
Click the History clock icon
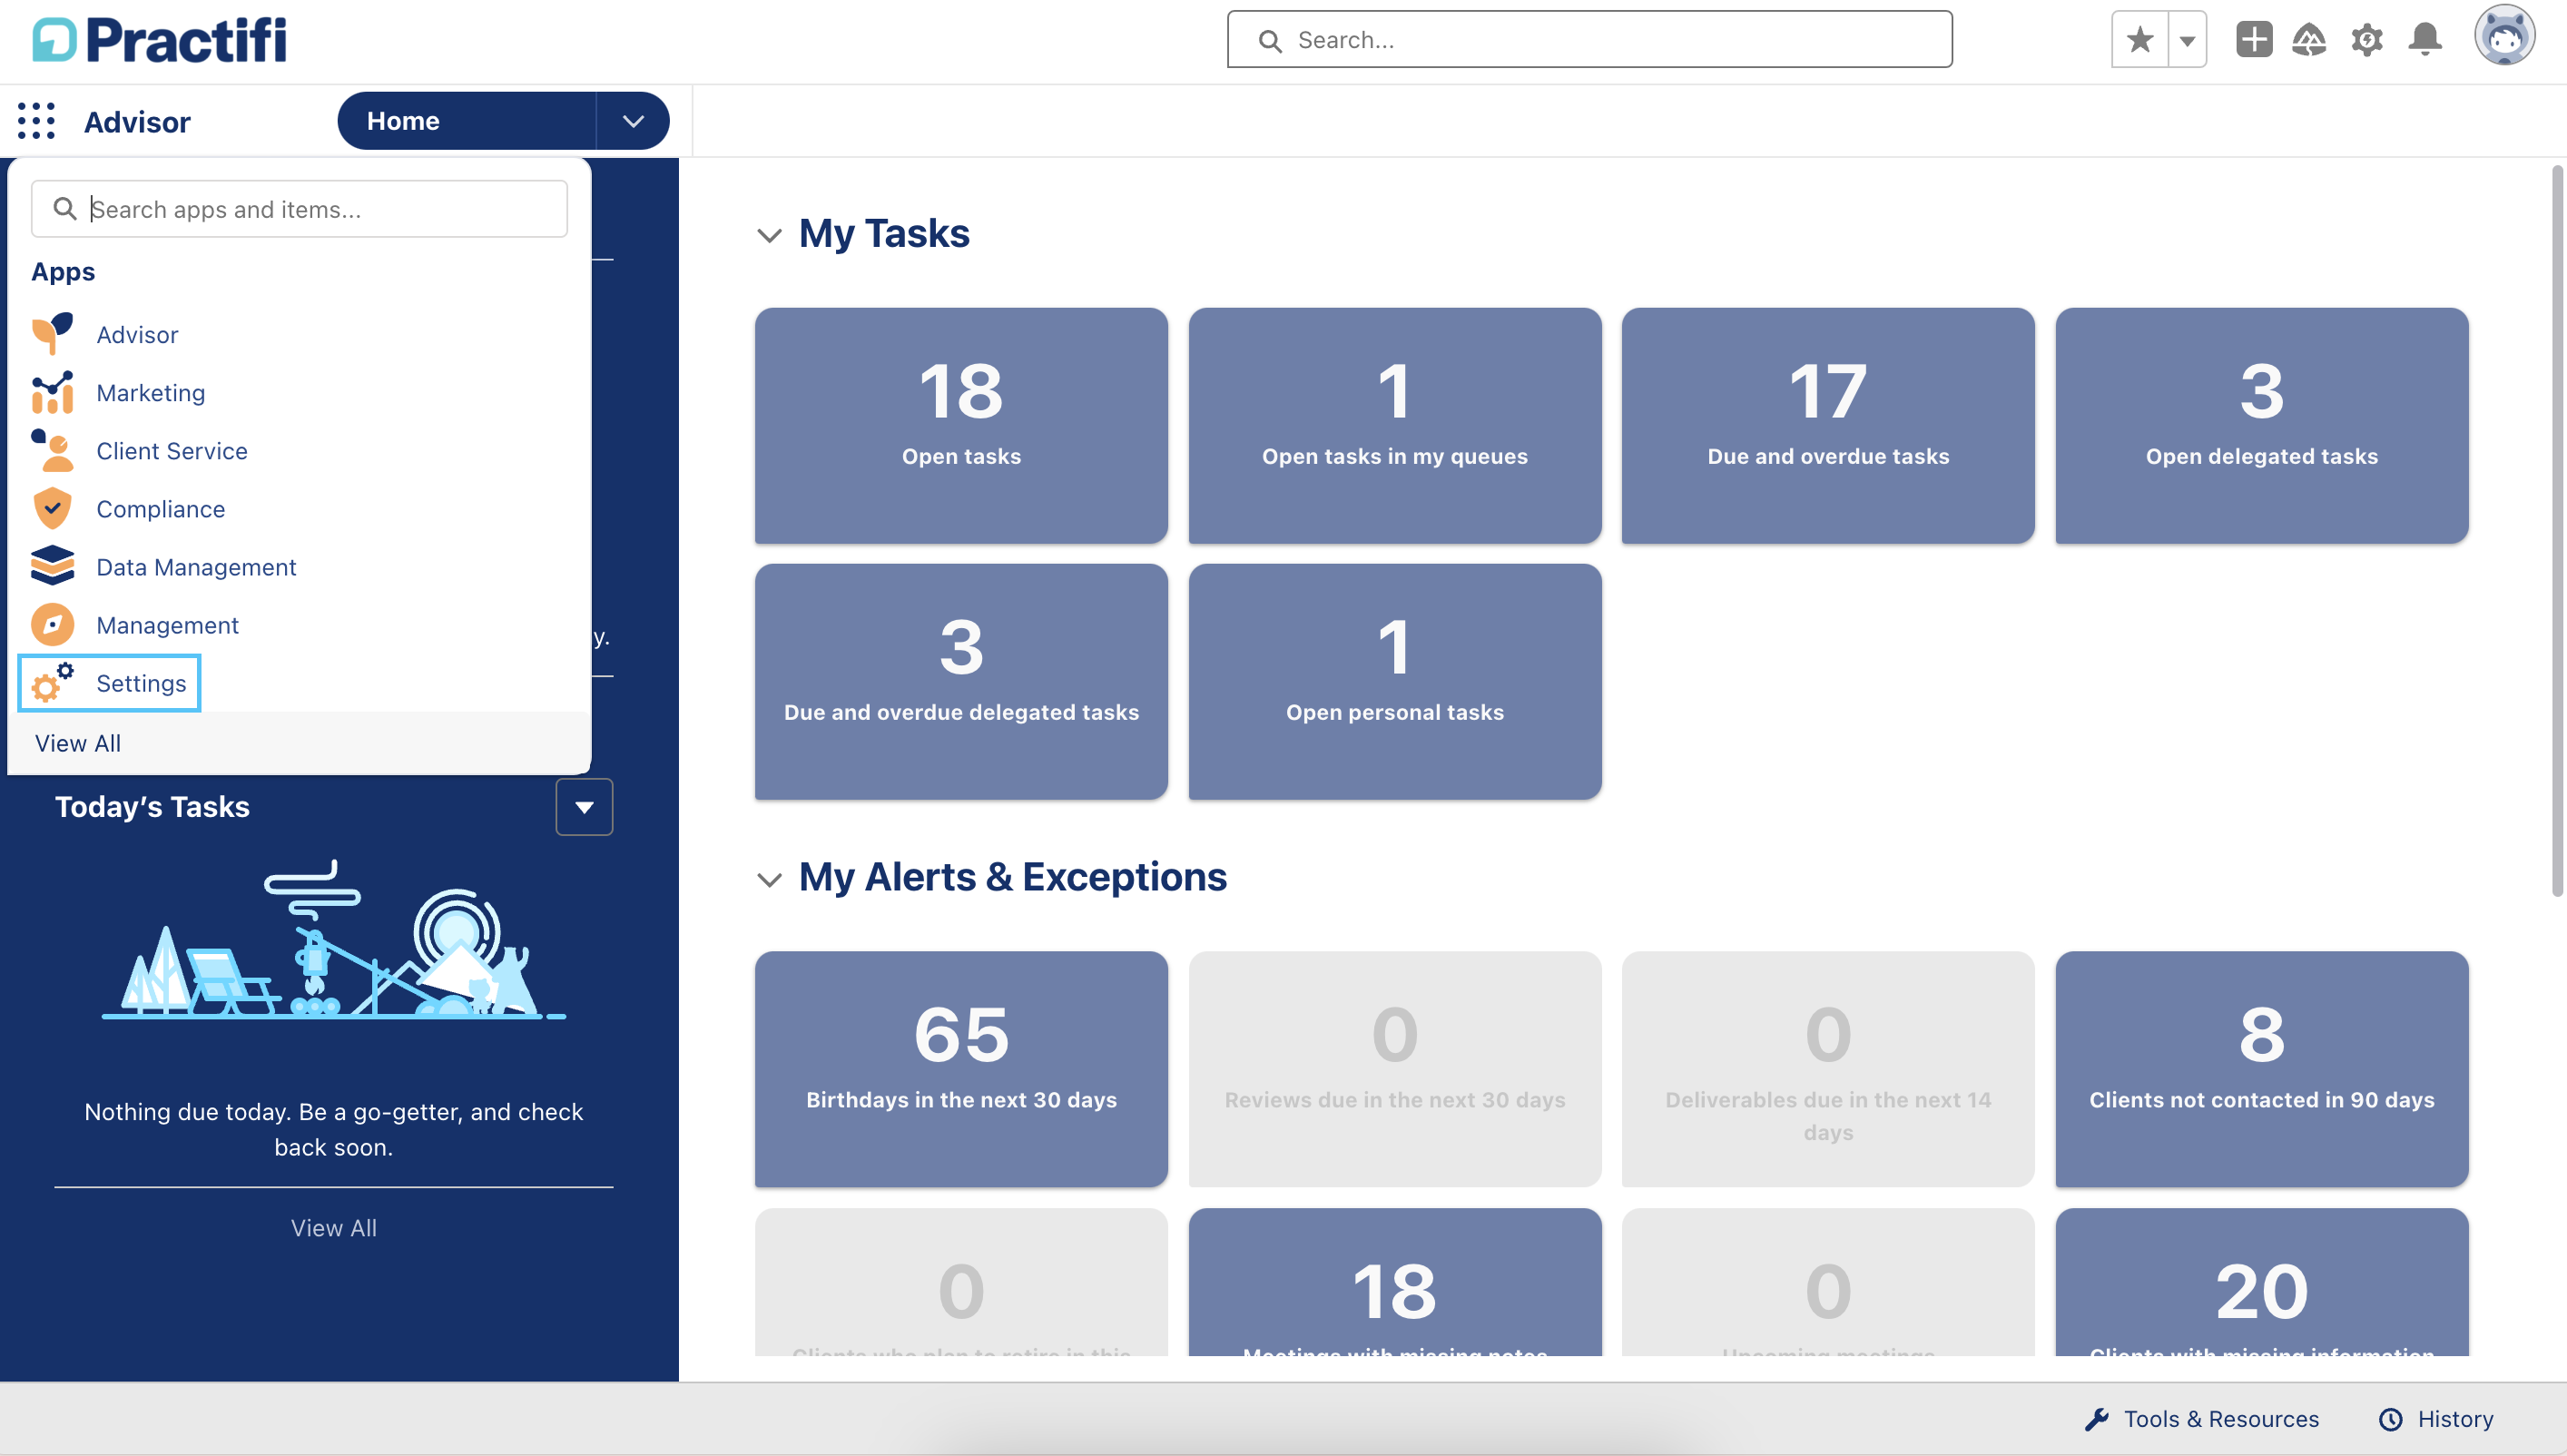2391,1419
